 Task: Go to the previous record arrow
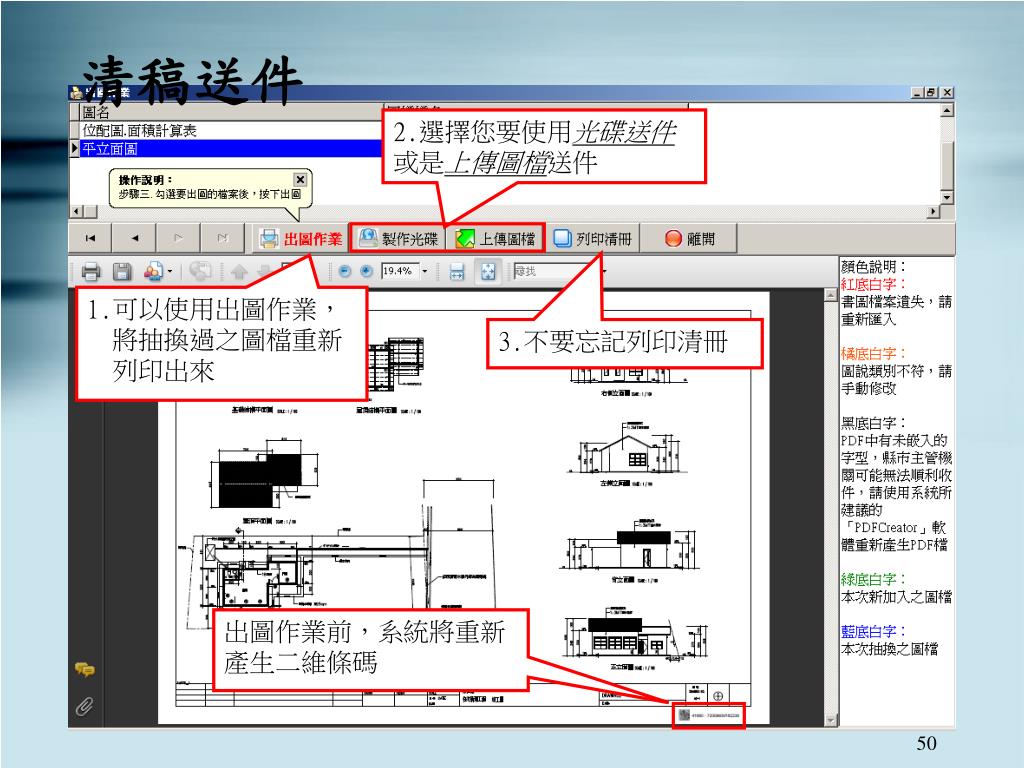[x=135, y=238]
